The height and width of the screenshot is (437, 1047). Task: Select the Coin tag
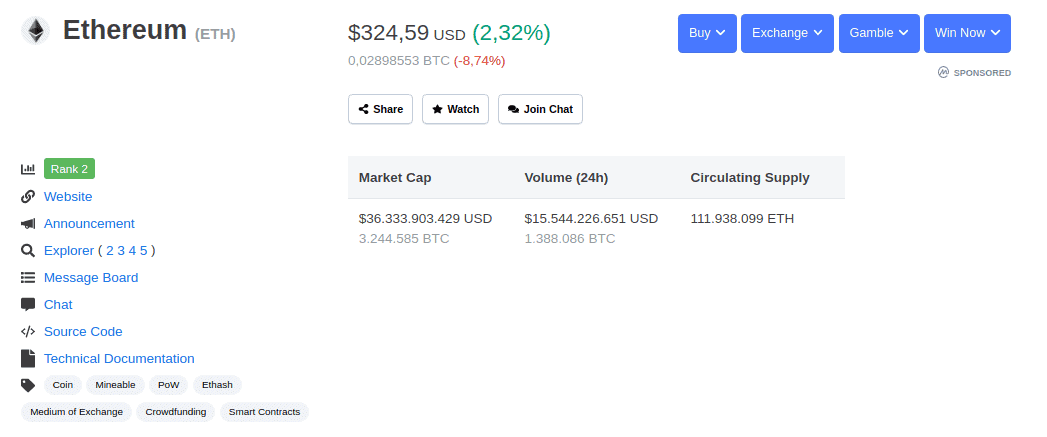pyautogui.click(x=63, y=385)
